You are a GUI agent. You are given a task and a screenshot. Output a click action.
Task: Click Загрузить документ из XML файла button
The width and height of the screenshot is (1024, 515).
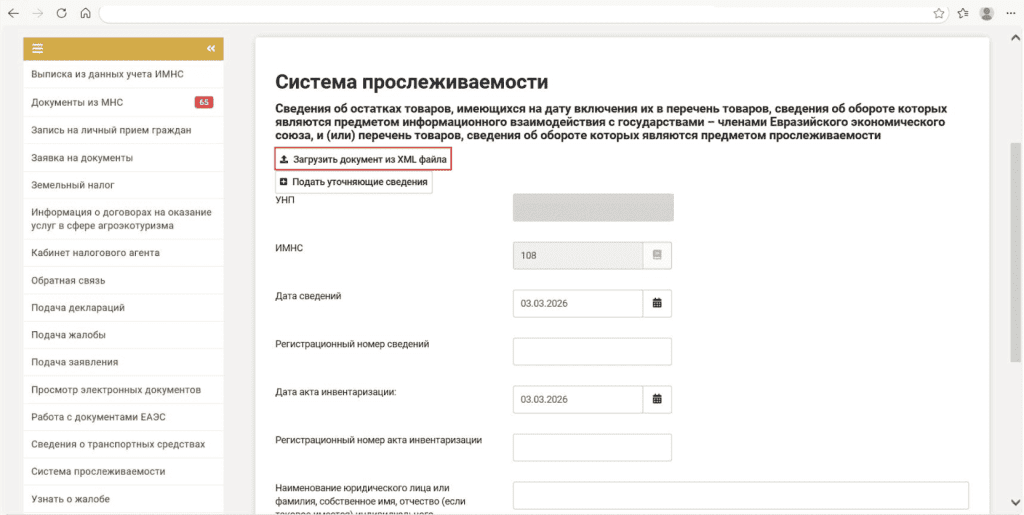363,159
